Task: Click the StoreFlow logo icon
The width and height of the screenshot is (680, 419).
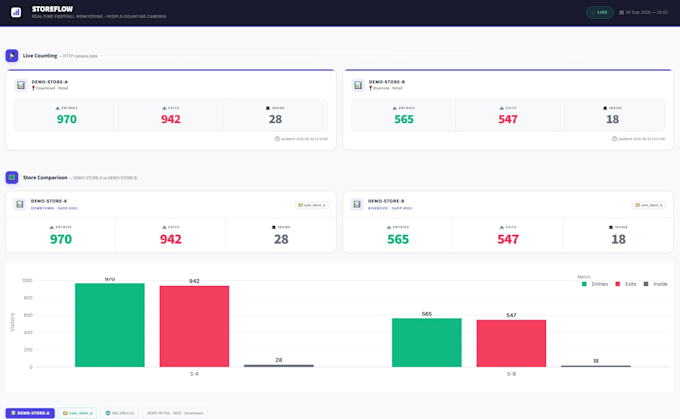Action: click(x=16, y=12)
